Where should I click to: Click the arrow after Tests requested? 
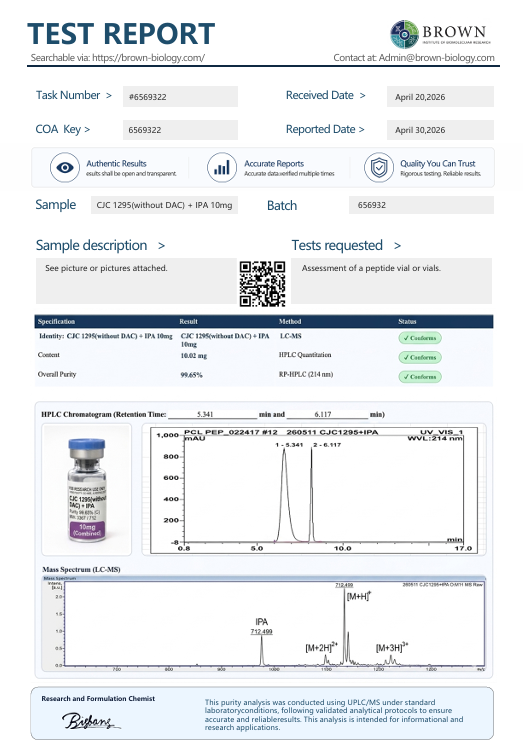pos(398,246)
